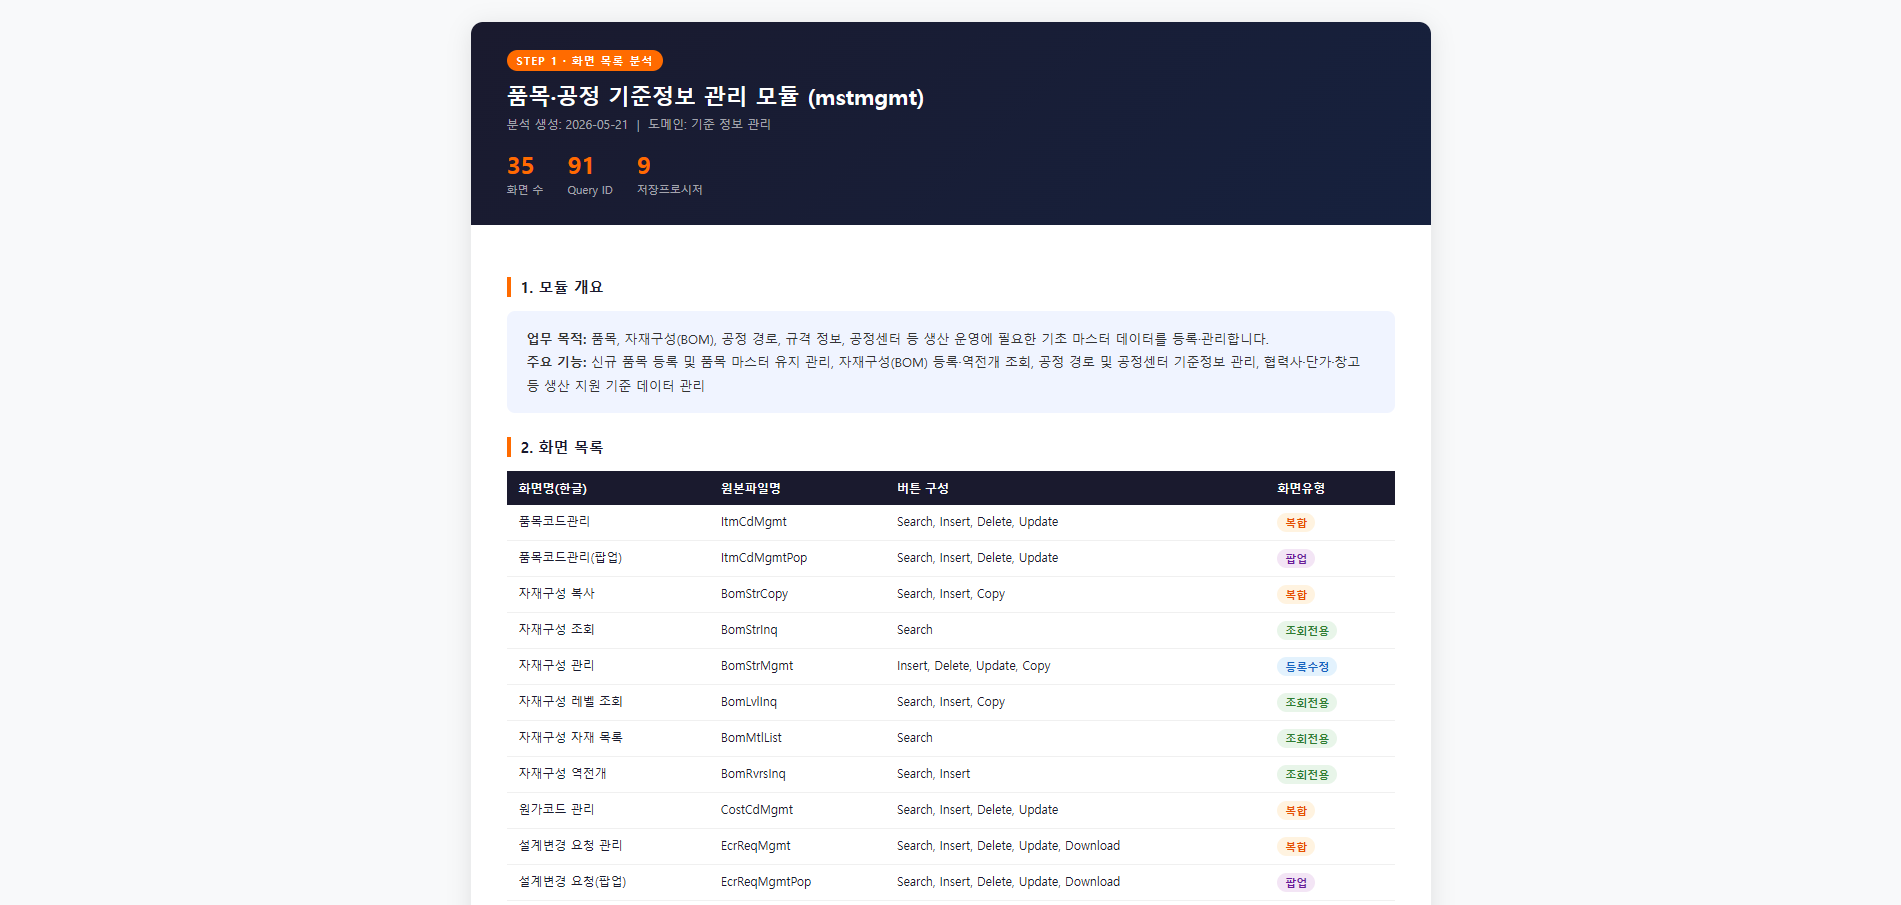The width and height of the screenshot is (1901, 905).
Task: Click the 91 Query ID statistic
Action: [589, 175]
